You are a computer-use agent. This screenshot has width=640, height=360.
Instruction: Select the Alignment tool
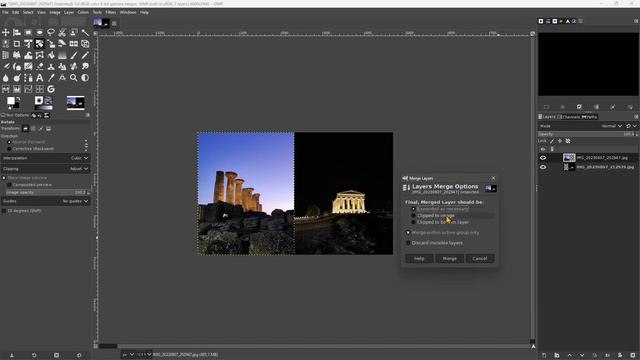(17, 32)
